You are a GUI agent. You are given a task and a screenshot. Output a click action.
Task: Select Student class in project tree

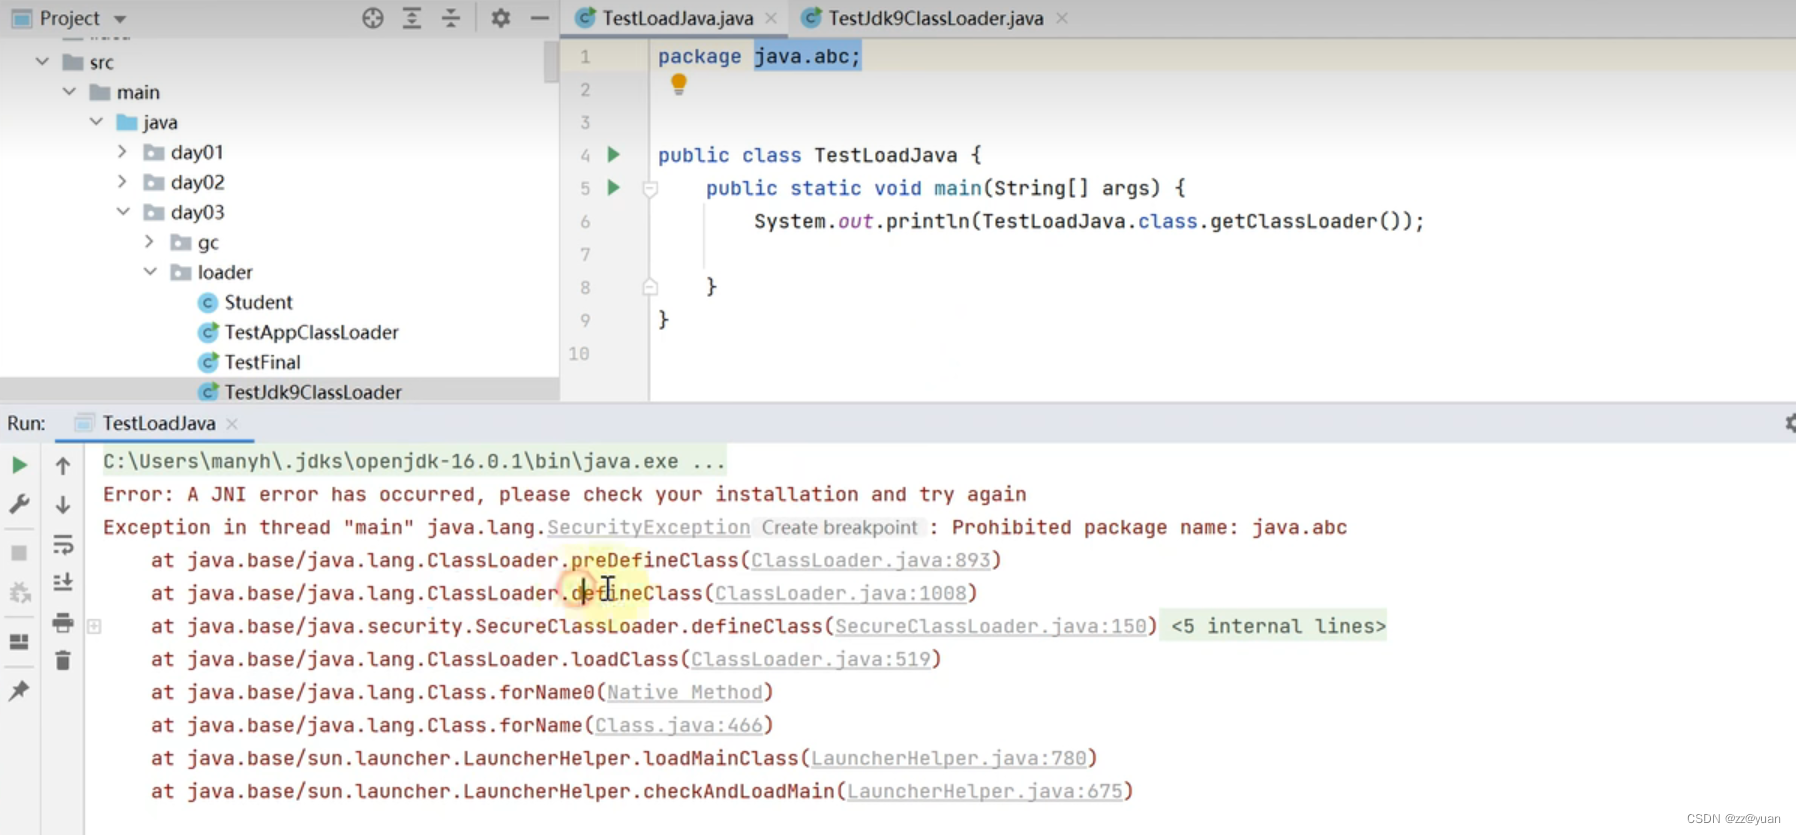[258, 302]
